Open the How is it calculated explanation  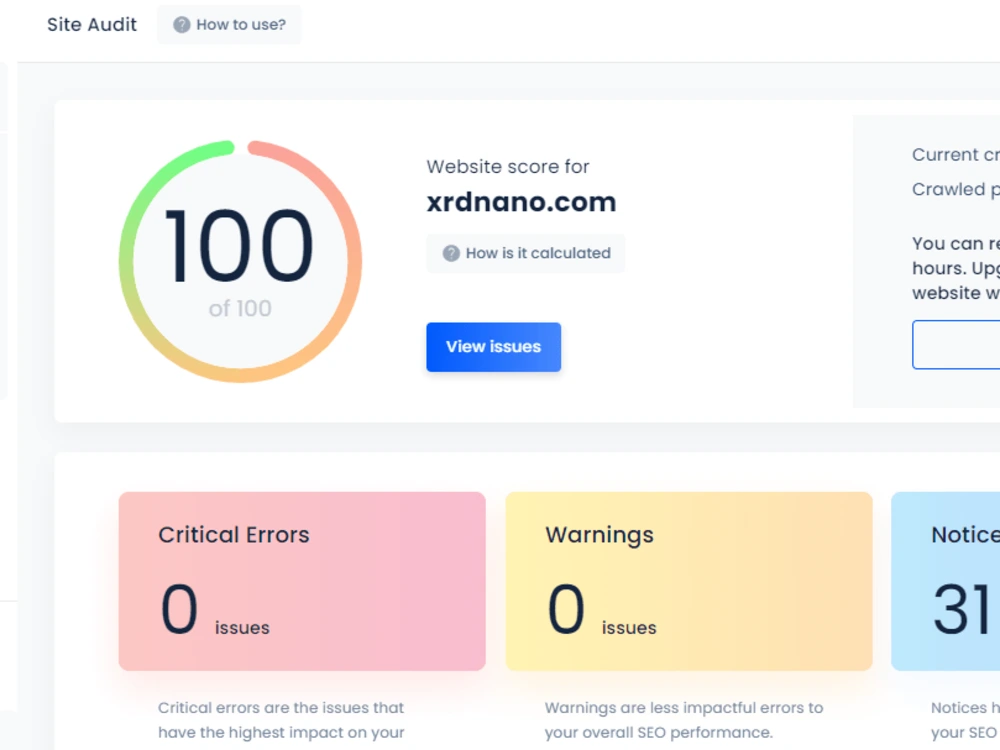click(526, 253)
